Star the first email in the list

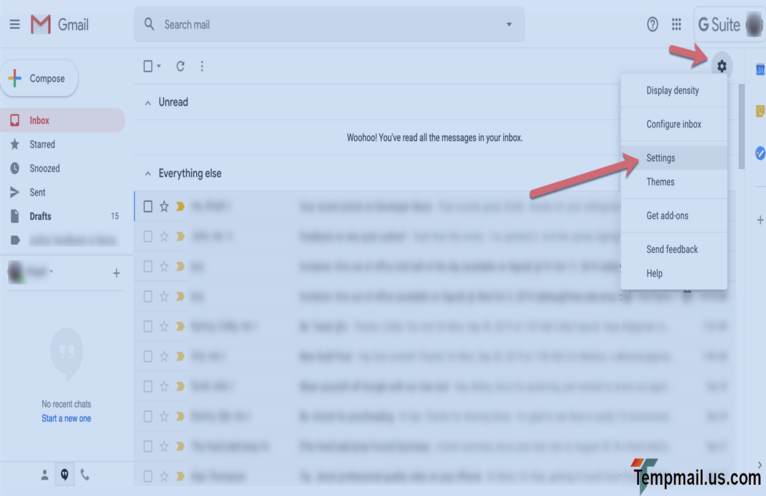pyautogui.click(x=165, y=207)
